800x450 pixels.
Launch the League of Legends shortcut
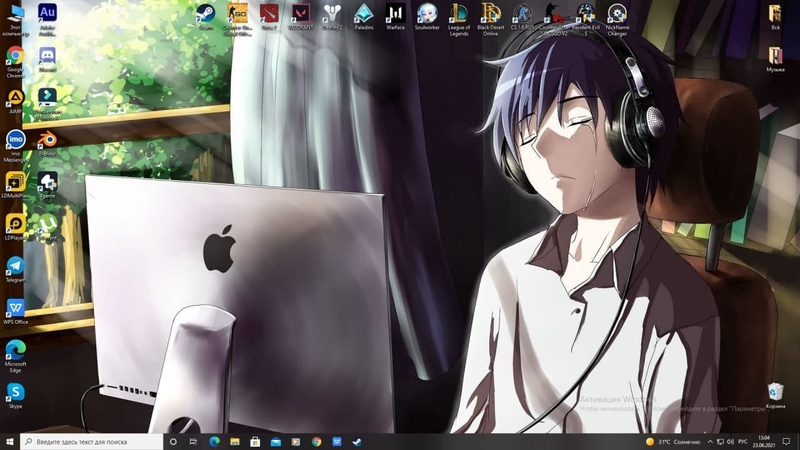458,14
